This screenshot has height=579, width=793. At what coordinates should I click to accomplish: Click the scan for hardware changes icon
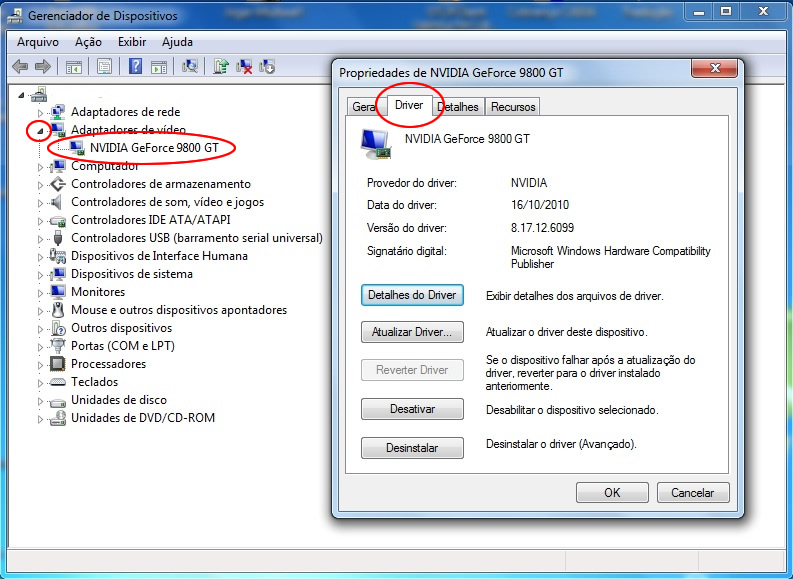(191, 67)
